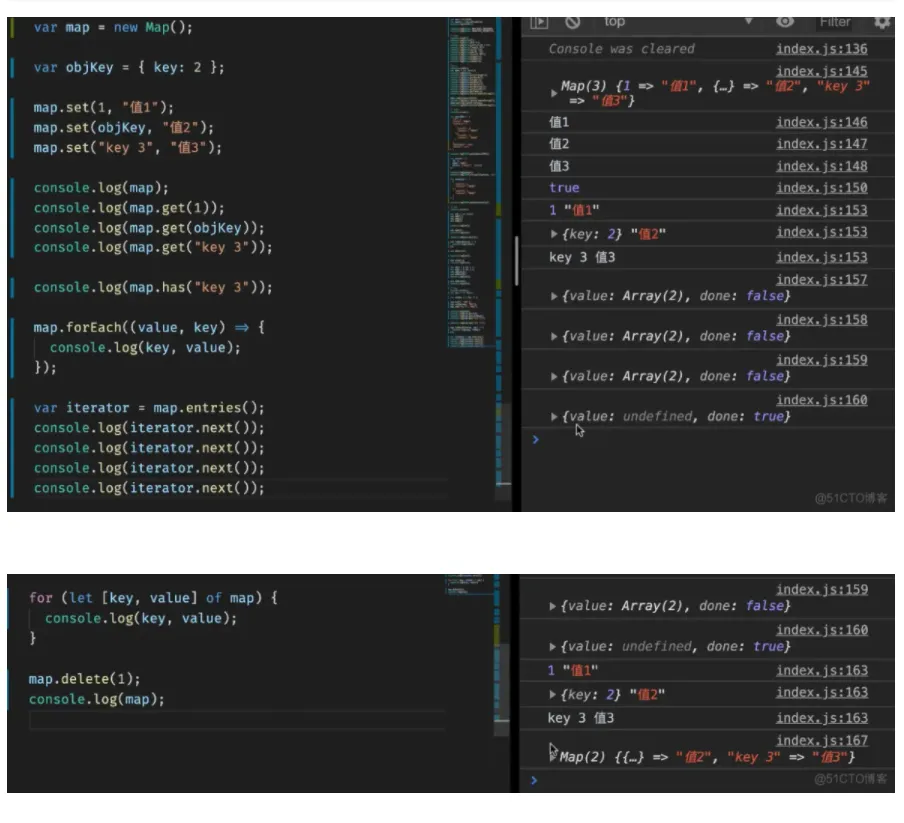Click console output line '值2'

click(559, 144)
